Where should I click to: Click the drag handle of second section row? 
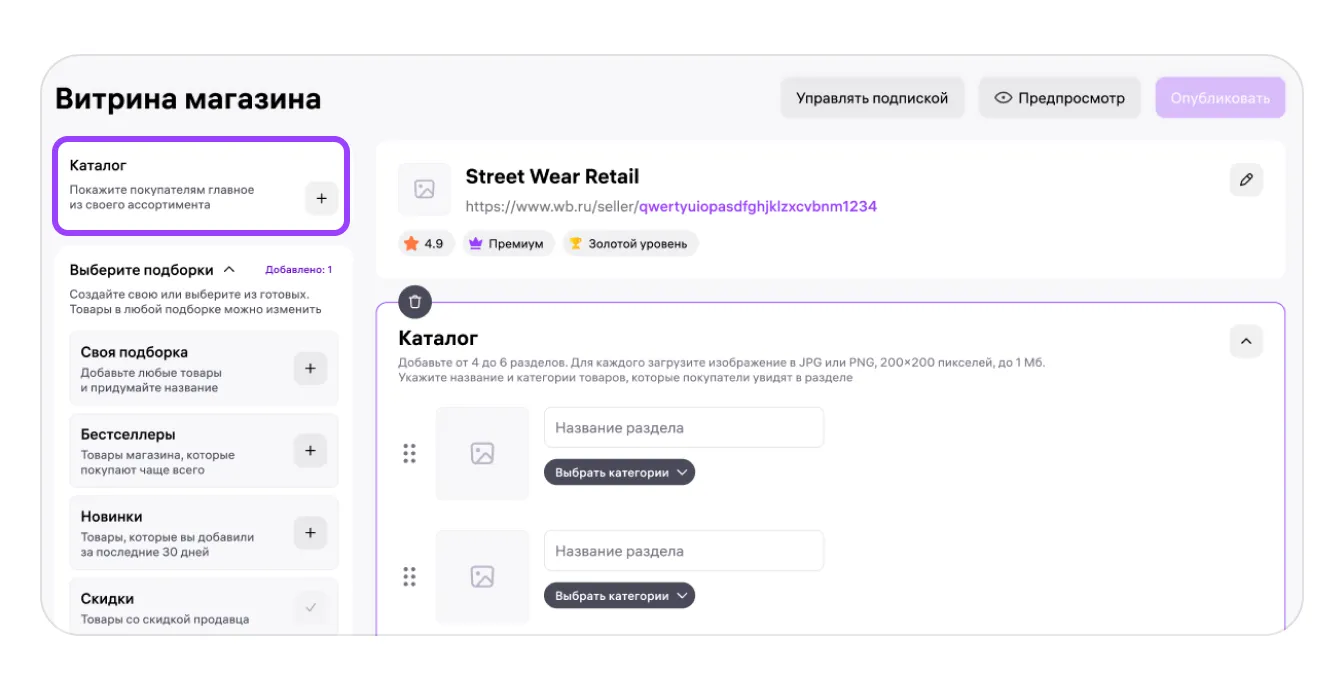[x=409, y=577]
